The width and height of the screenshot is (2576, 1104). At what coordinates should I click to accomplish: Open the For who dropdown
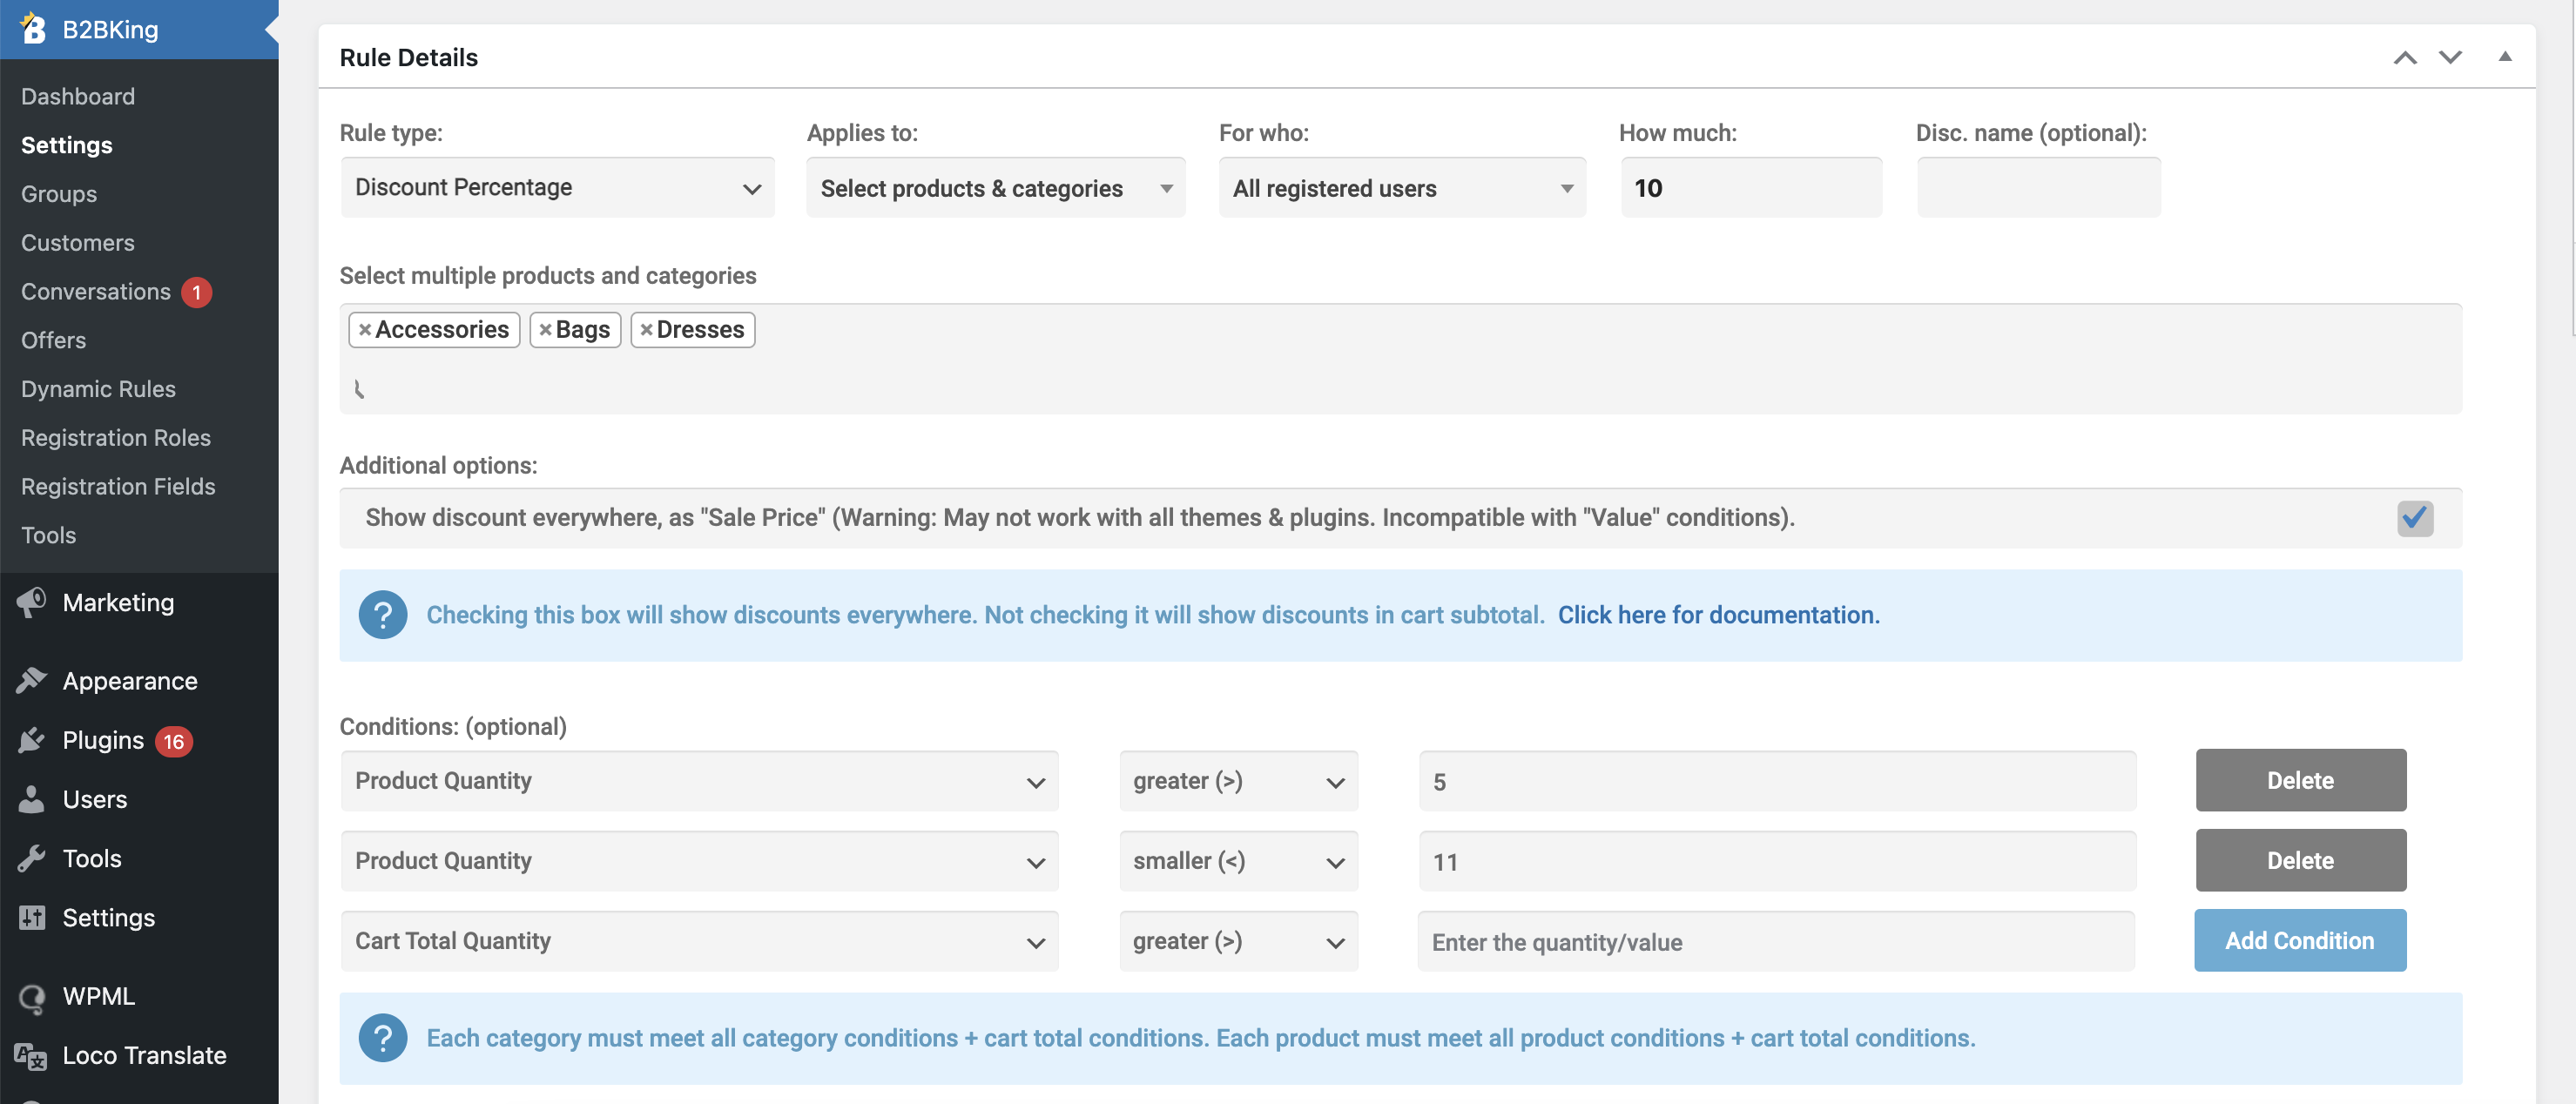1402,188
